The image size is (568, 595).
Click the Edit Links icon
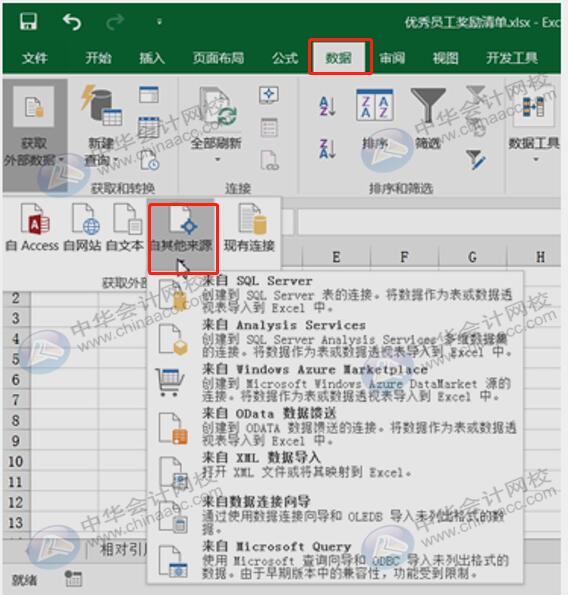(269, 160)
